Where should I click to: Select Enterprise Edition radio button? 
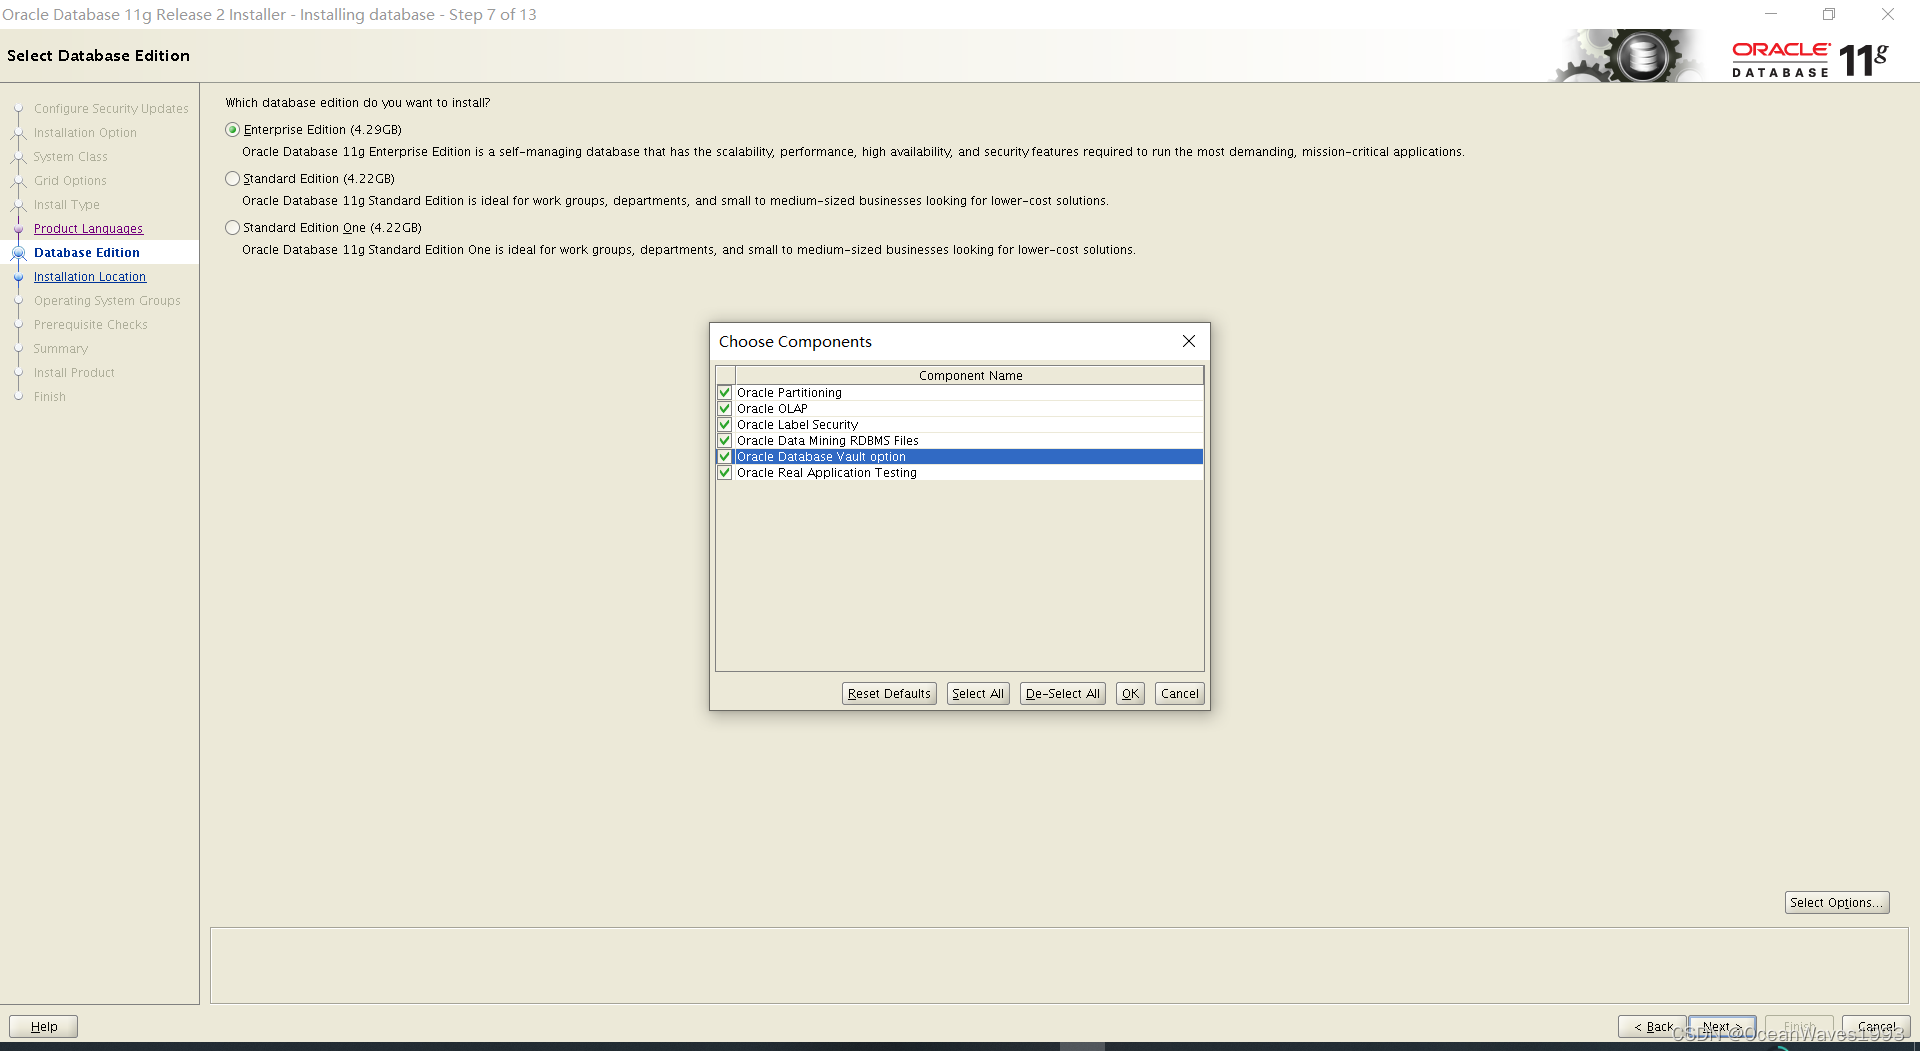coord(233,130)
